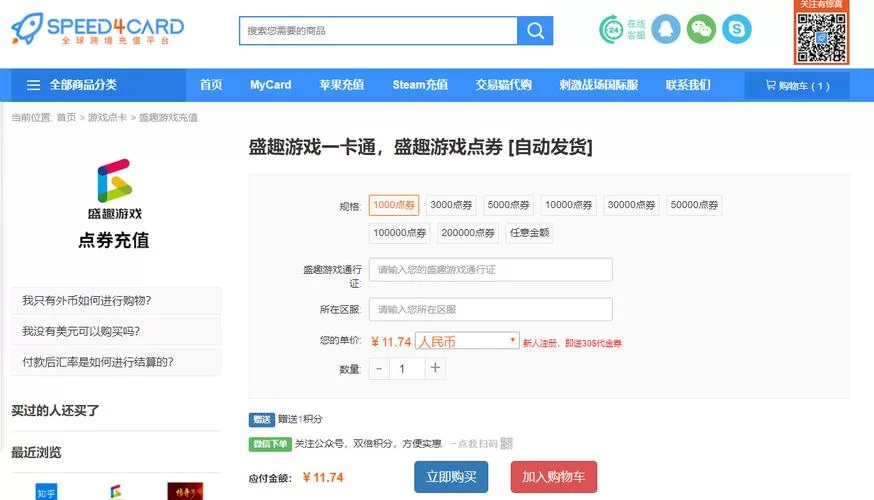The image size is (874, 500).
Task: Open the Skype contact icon
Action: [737, 29]
